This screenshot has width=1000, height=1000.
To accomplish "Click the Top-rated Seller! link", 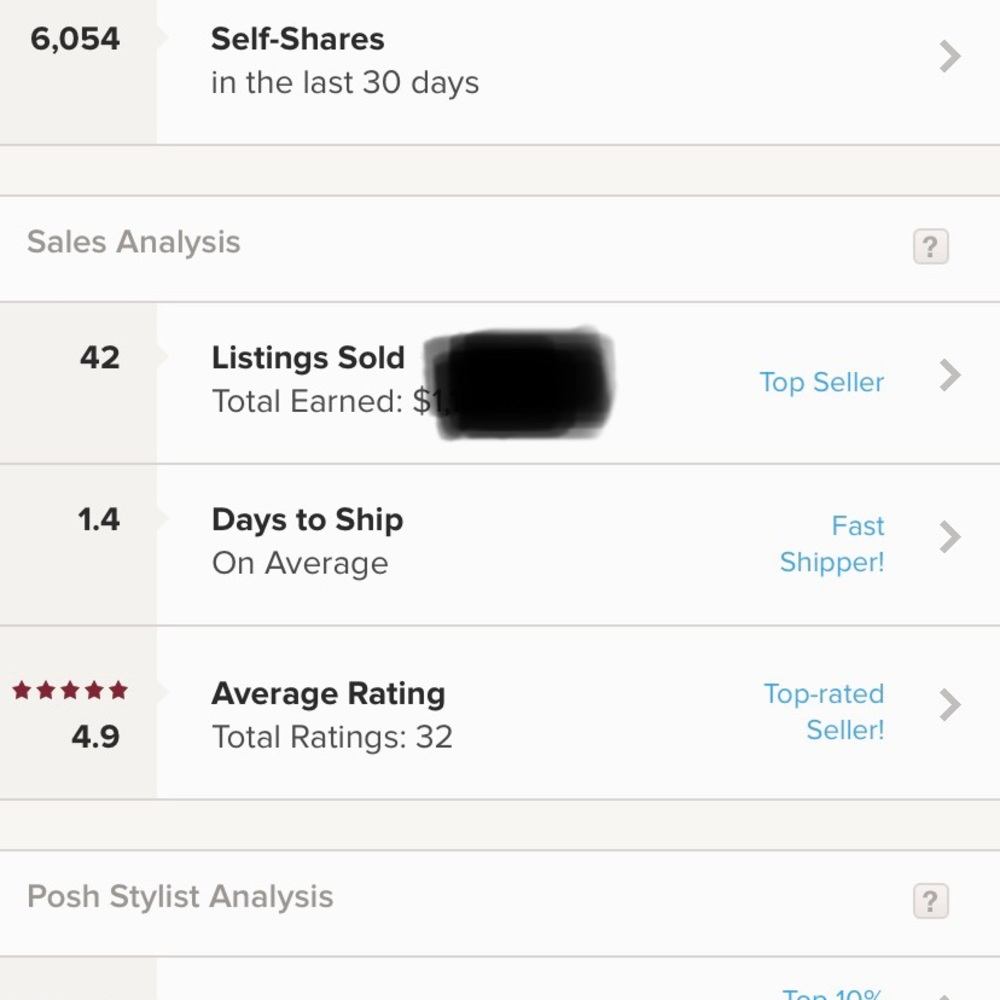I will pos(824,712).
